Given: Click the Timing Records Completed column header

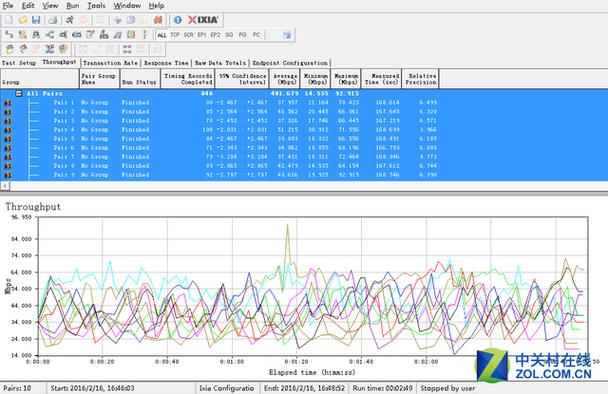Looking at the screenshot, I should pos(187,79).
